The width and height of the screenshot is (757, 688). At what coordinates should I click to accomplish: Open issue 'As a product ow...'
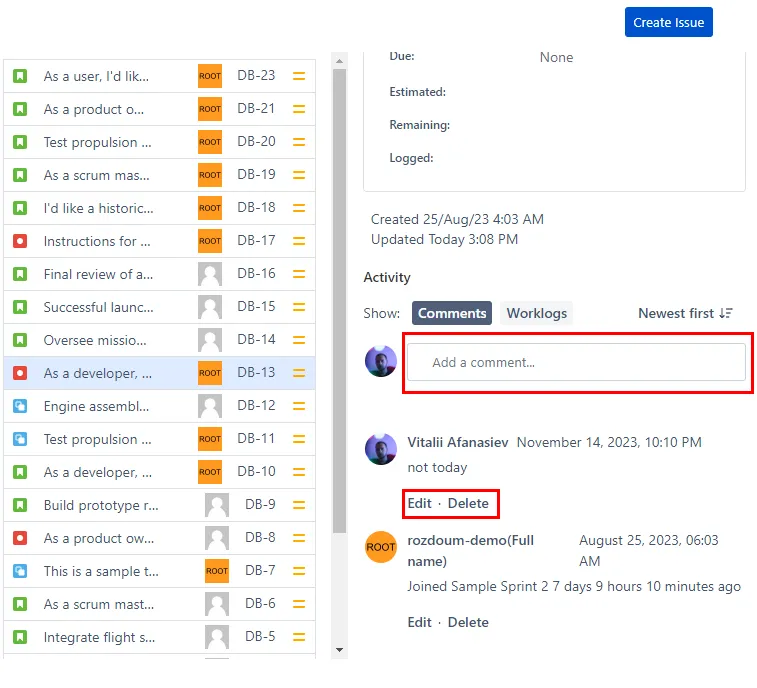(x=99, y=538)
